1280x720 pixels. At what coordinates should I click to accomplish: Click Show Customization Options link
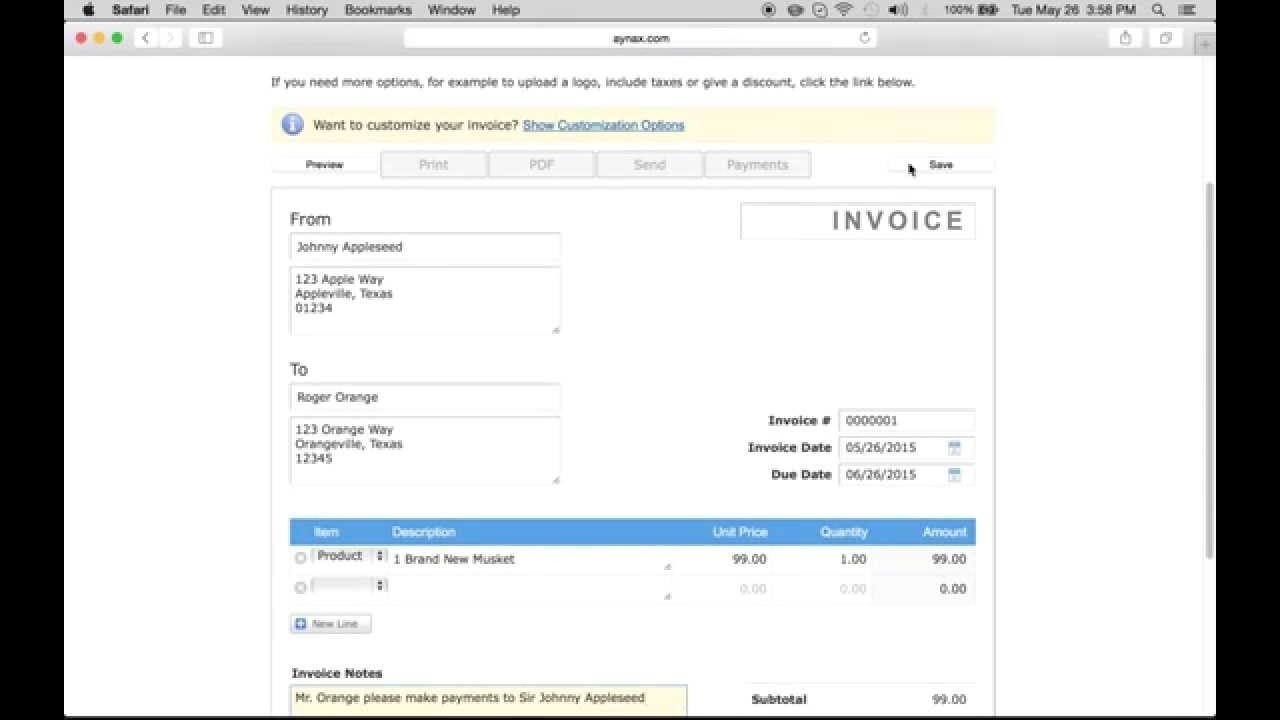[x=603, y=125]
